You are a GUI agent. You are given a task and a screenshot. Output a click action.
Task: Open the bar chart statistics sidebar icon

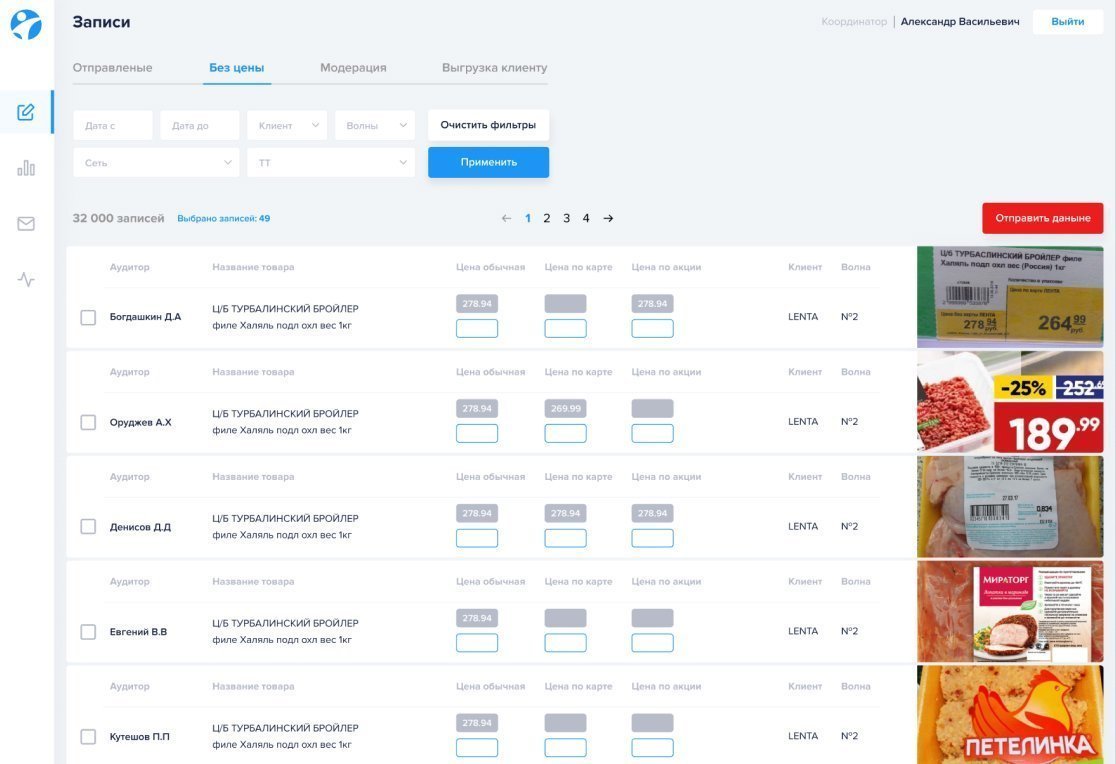click(26, 168)
